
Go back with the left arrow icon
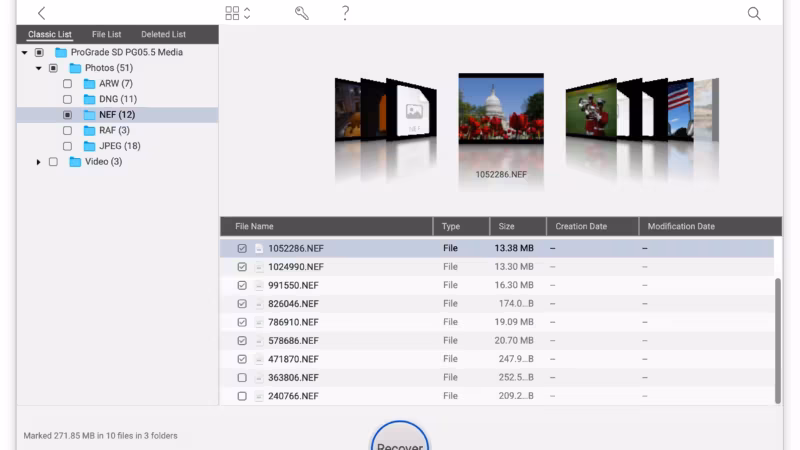tap(41, 13)
